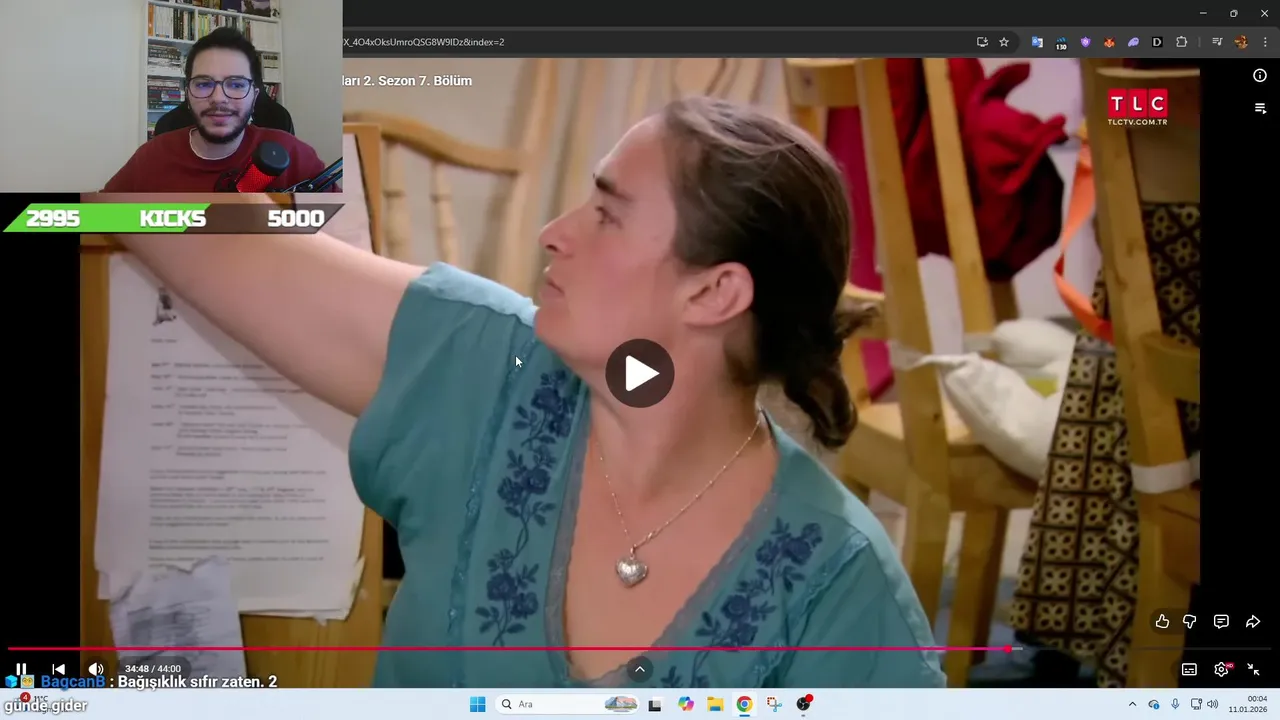Exit fullscreen mode
Screen dimensions: 1280x720
[1253, 669]
